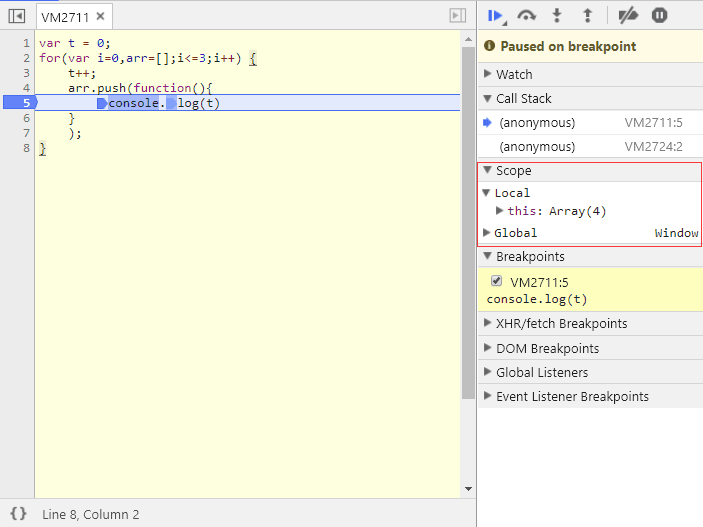Uncheck the VM2711:5 breakpoint checkbox
This screenshot has height=527, width=703.
(x=497, y=281)
